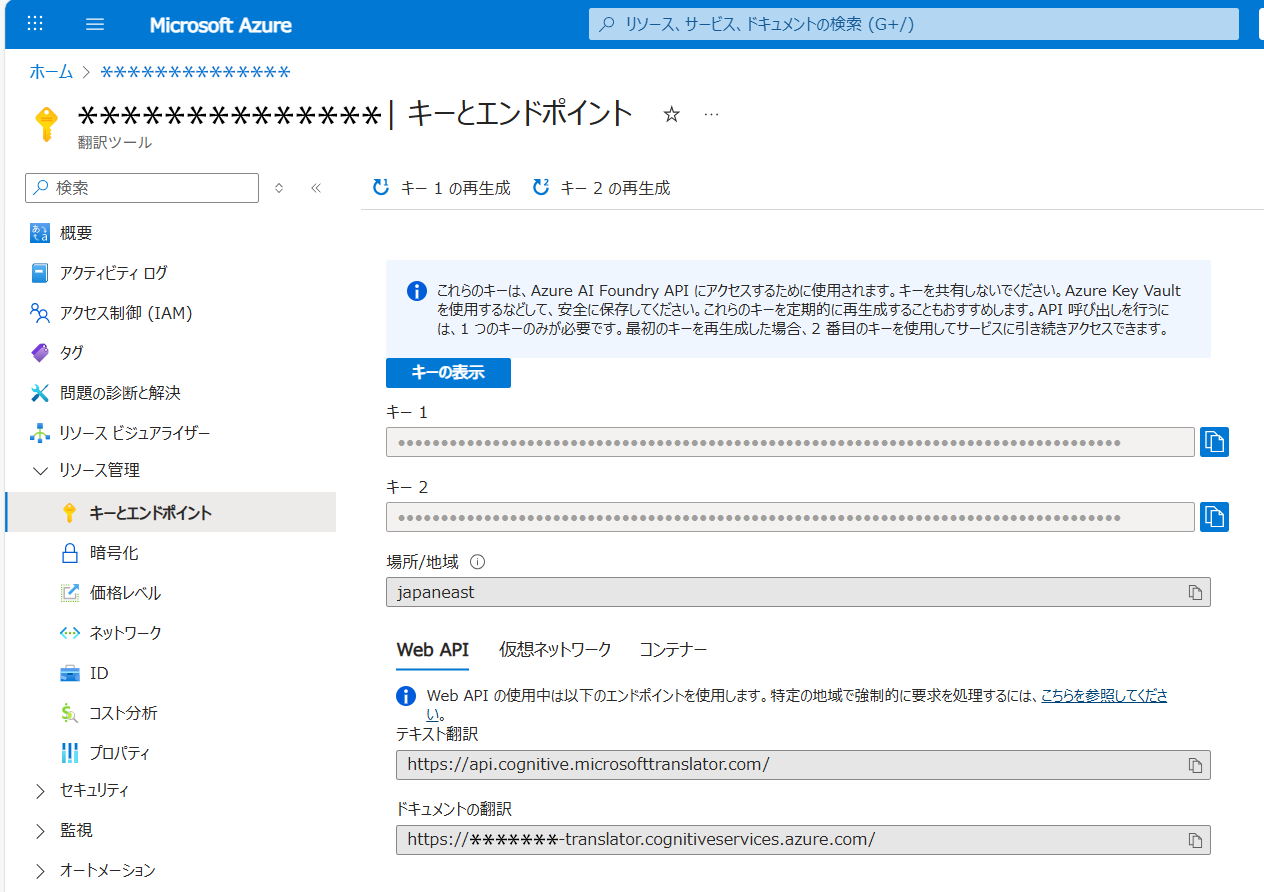Copy Key 1 to clipboard

click(x=1214, y=442)
